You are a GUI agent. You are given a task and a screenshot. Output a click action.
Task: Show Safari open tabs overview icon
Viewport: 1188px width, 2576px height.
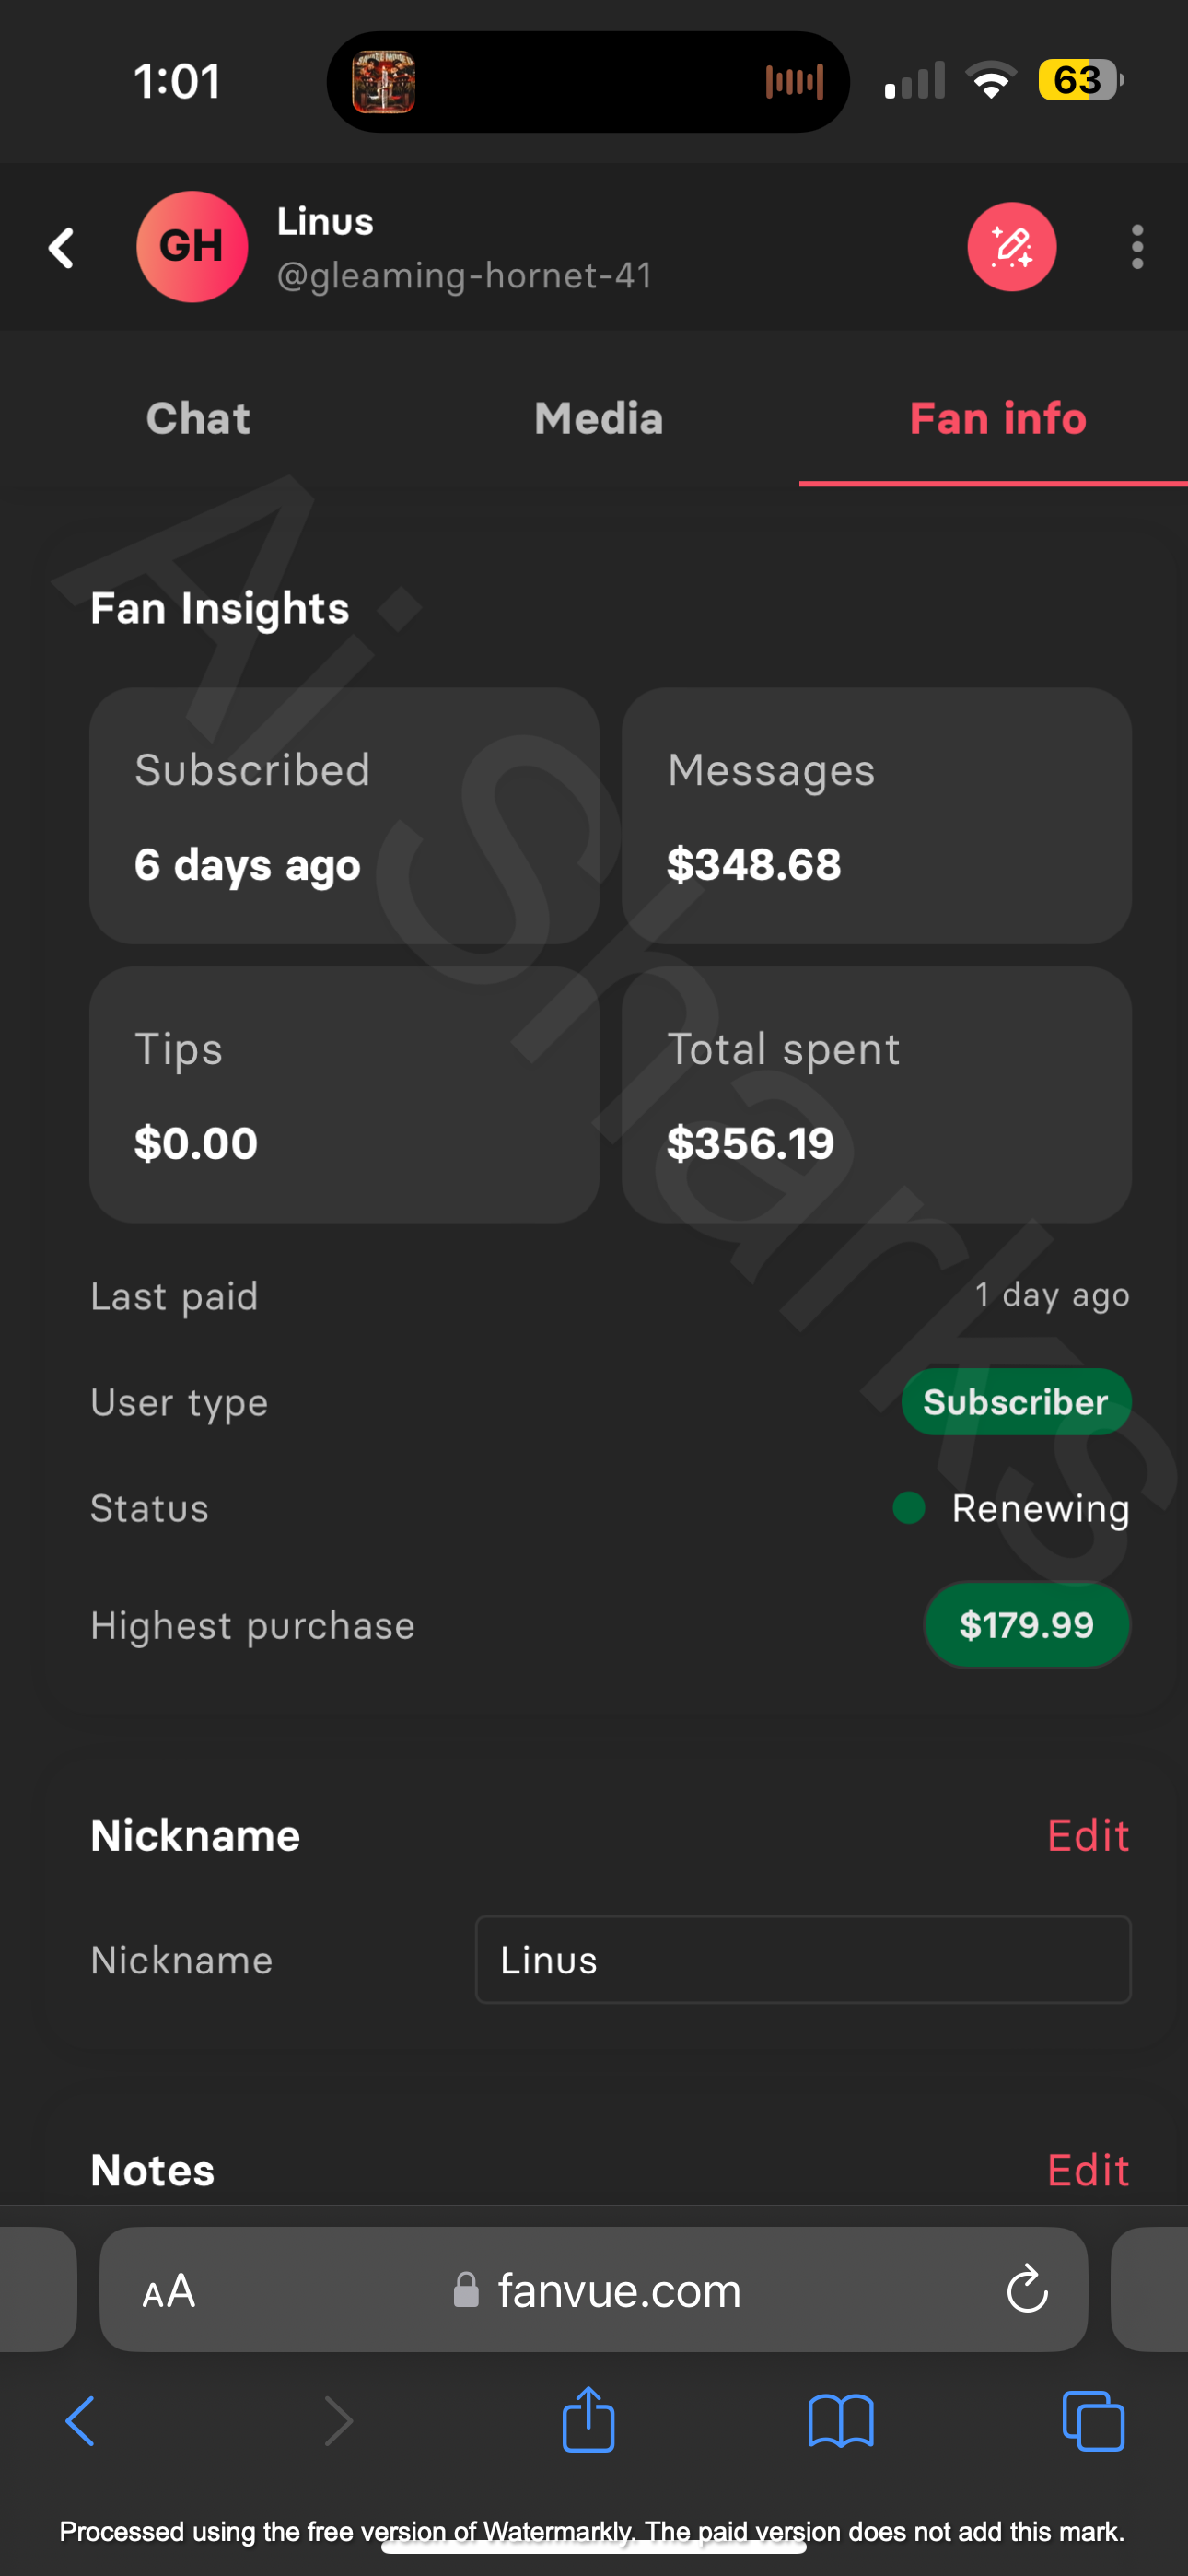pyautogui.click(x=1093, y=2421)
